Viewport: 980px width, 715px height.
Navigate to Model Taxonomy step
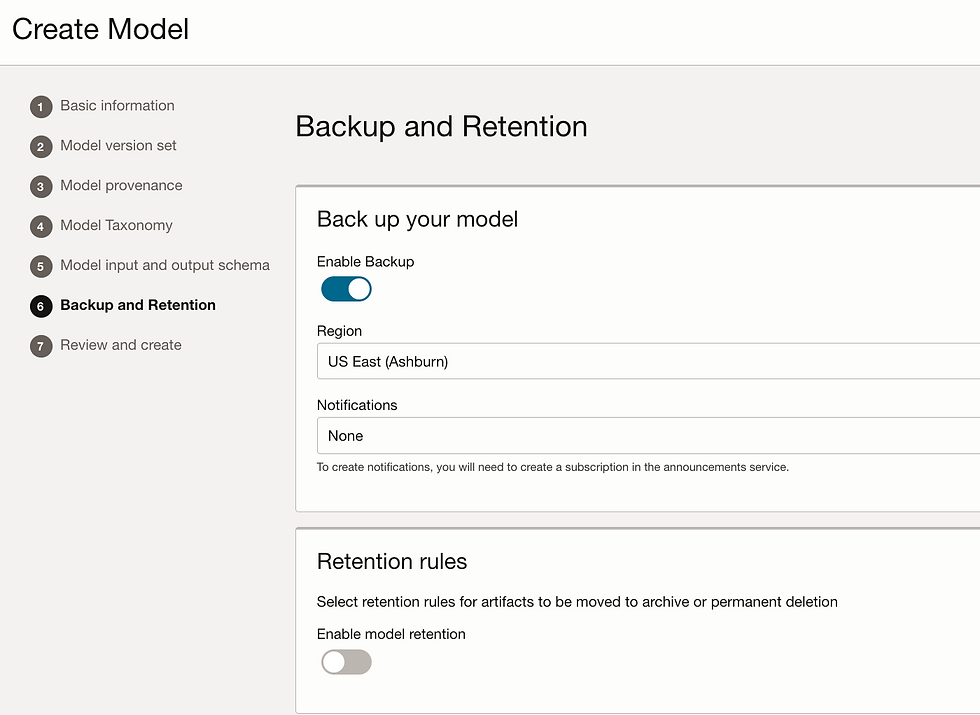116,226
